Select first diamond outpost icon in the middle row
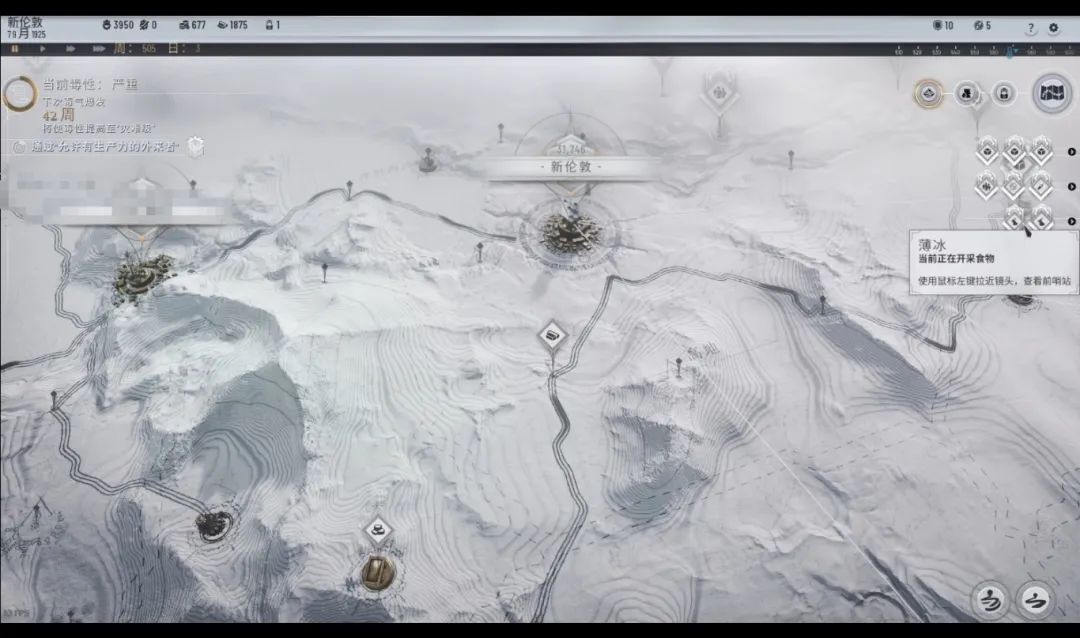This screenshot has height=638, width=1080. 987,185
